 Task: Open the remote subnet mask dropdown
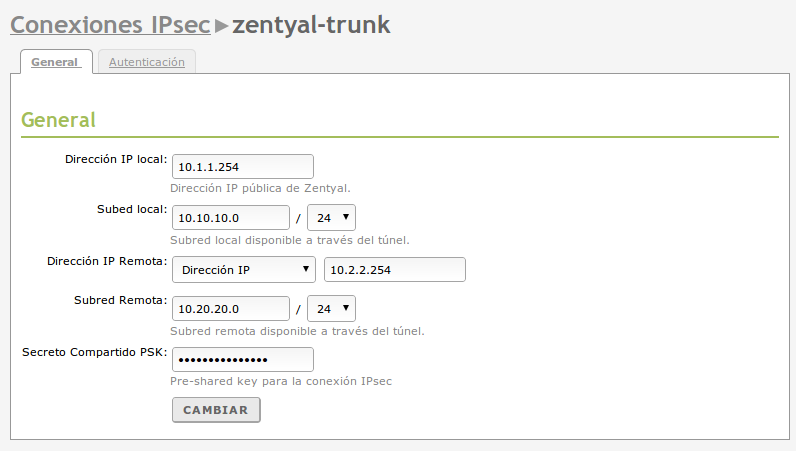tap(331, 309)
